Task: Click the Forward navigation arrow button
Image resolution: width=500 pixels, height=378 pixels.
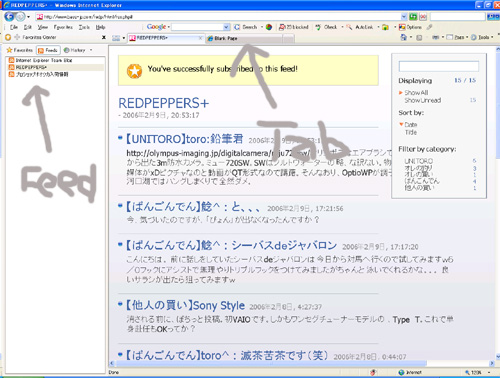Action: tap(20, 16)
